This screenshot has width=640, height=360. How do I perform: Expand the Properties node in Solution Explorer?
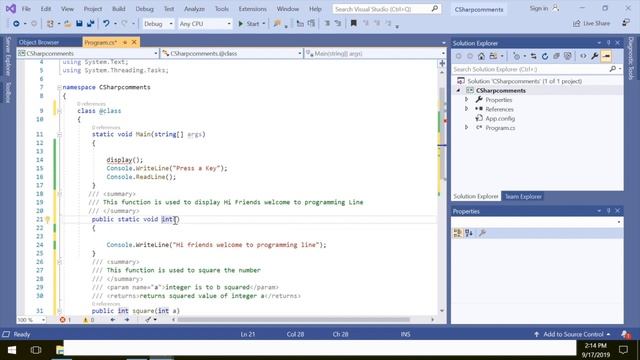click(x=467, y=100)
